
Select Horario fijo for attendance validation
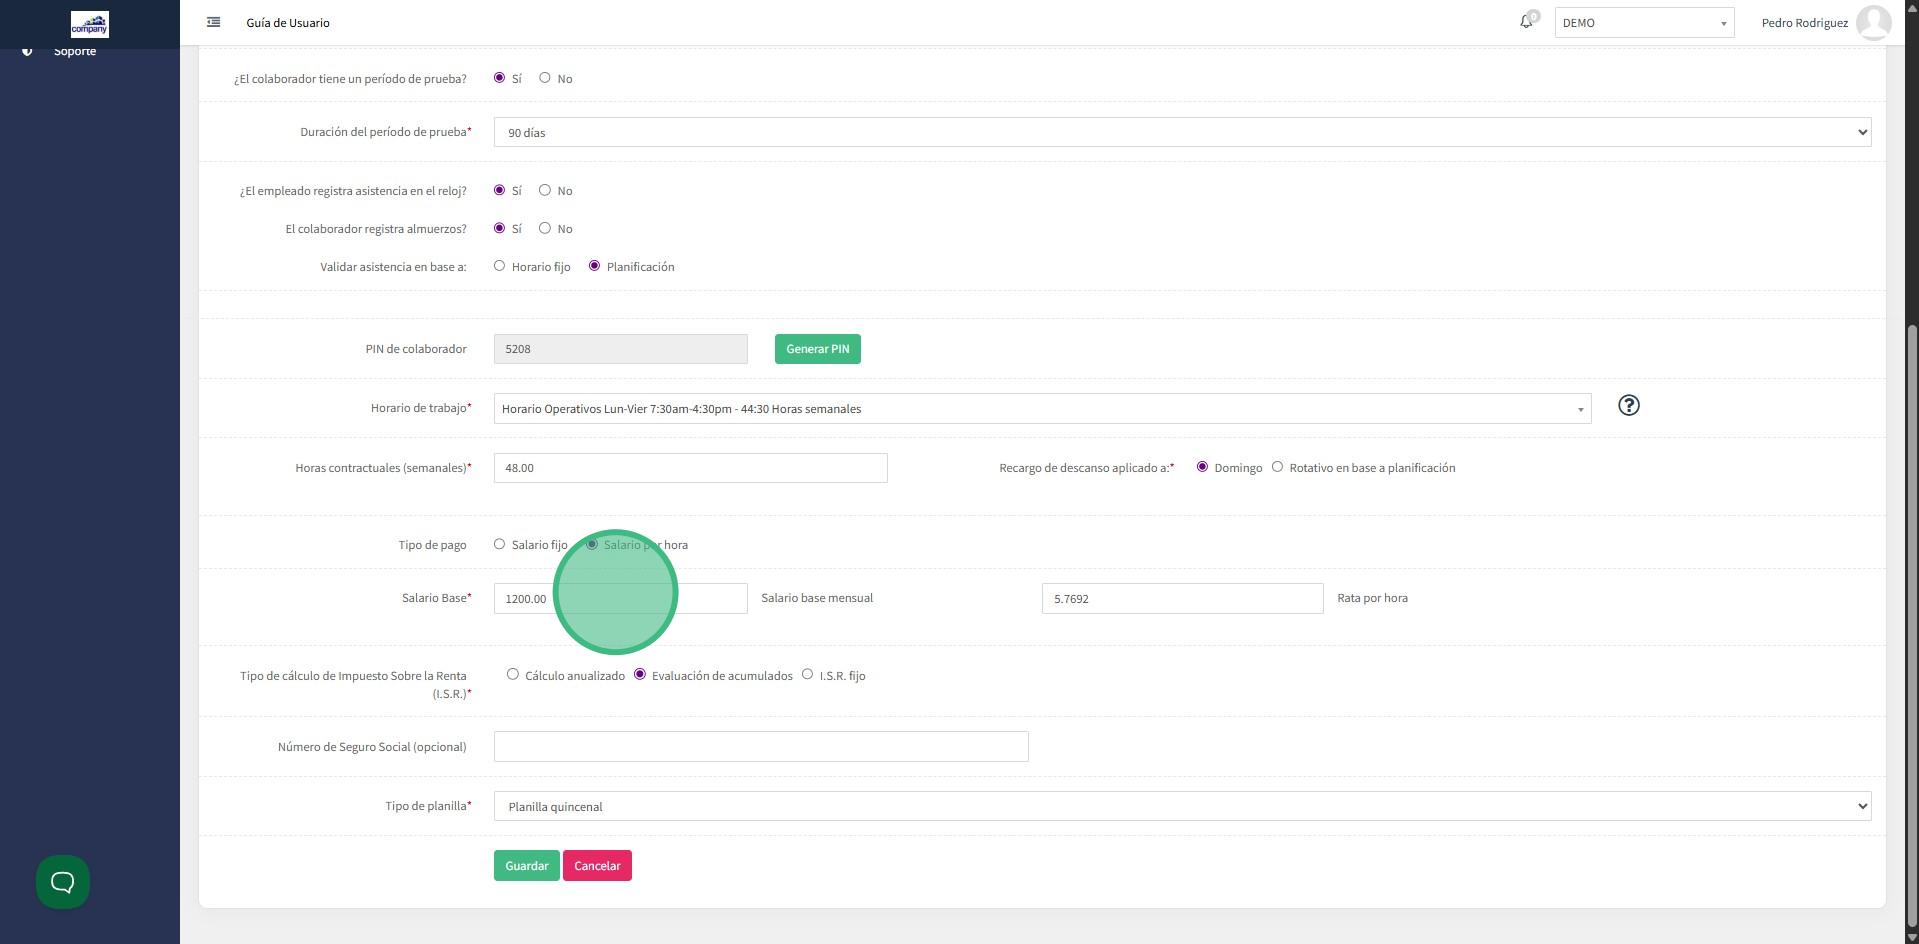(x=500, y=266)
